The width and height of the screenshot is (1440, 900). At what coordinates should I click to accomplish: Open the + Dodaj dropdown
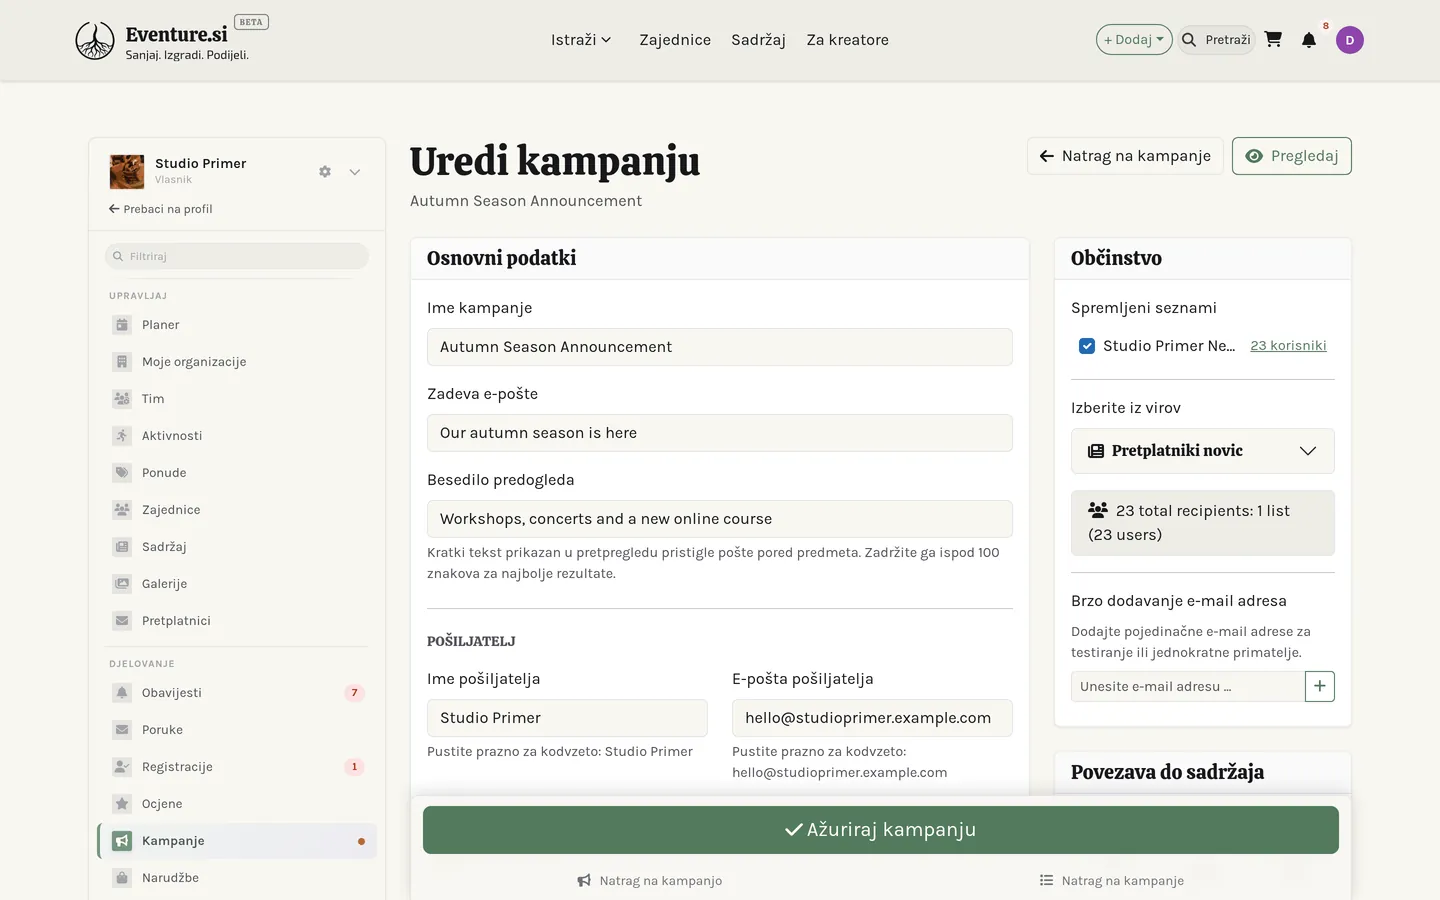[x=1134, y=40]
